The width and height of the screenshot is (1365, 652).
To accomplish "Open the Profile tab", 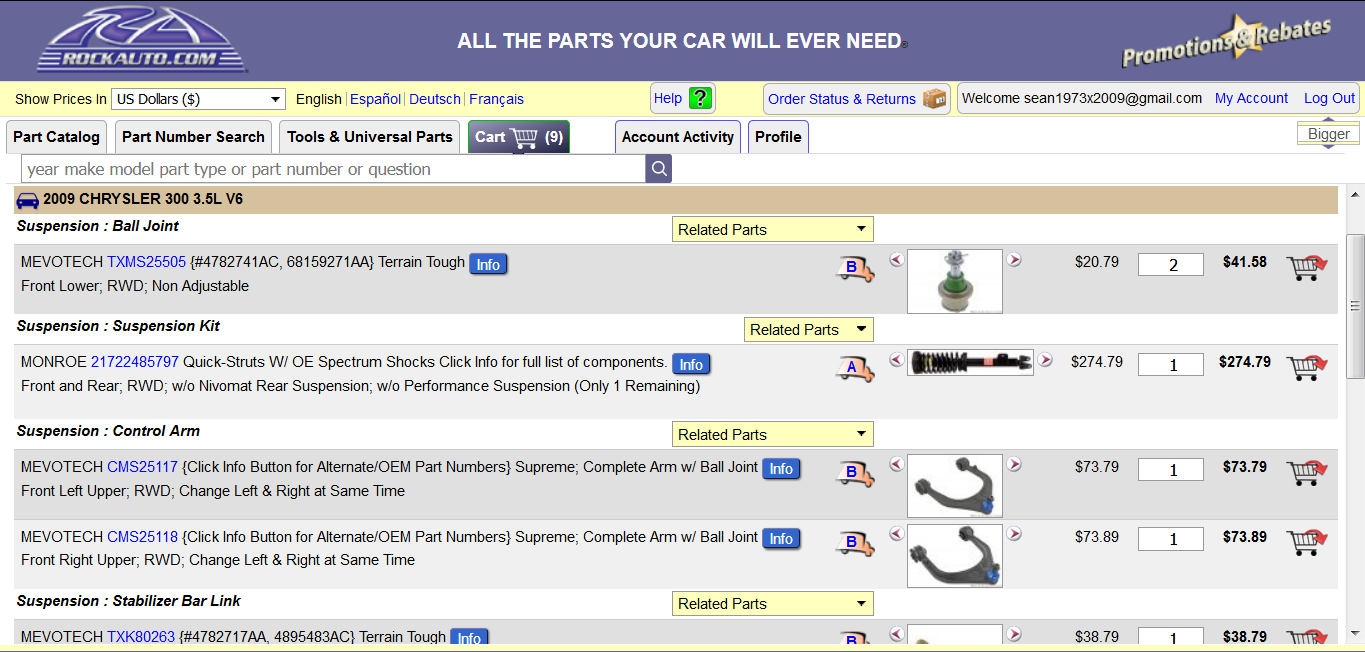I will click(778, 137).
